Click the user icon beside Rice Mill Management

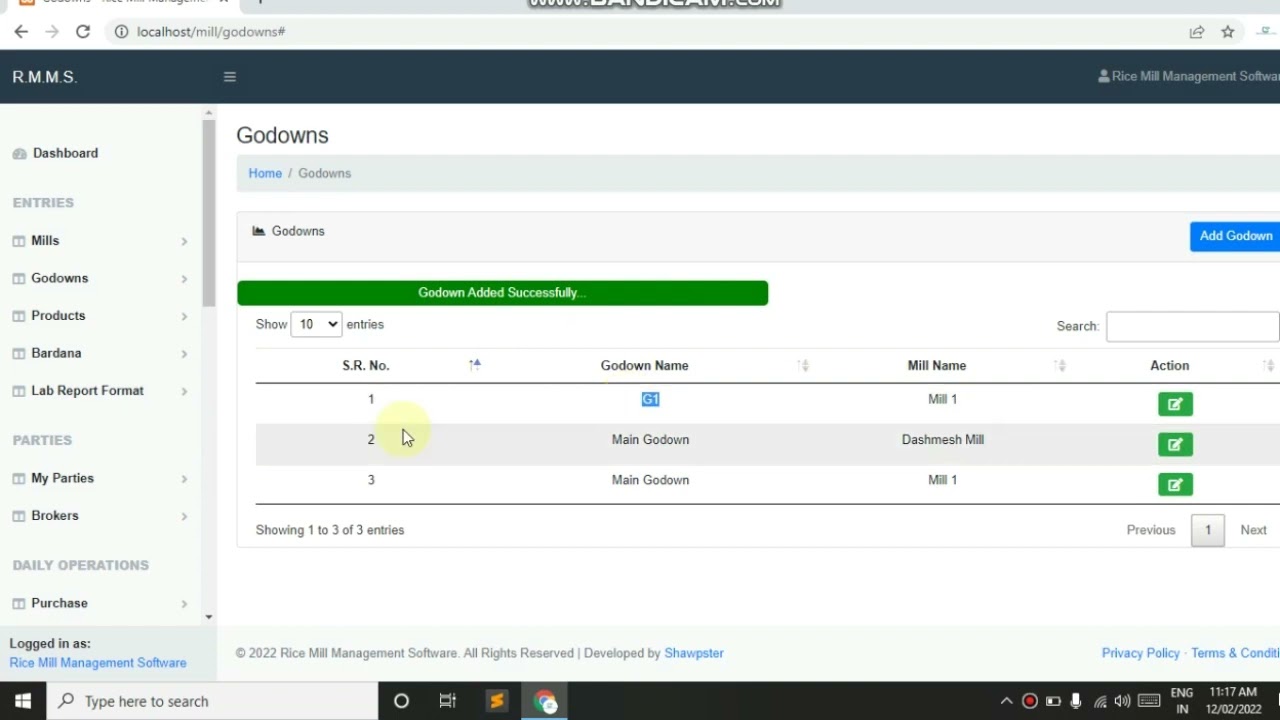[x=1104, y=76]
